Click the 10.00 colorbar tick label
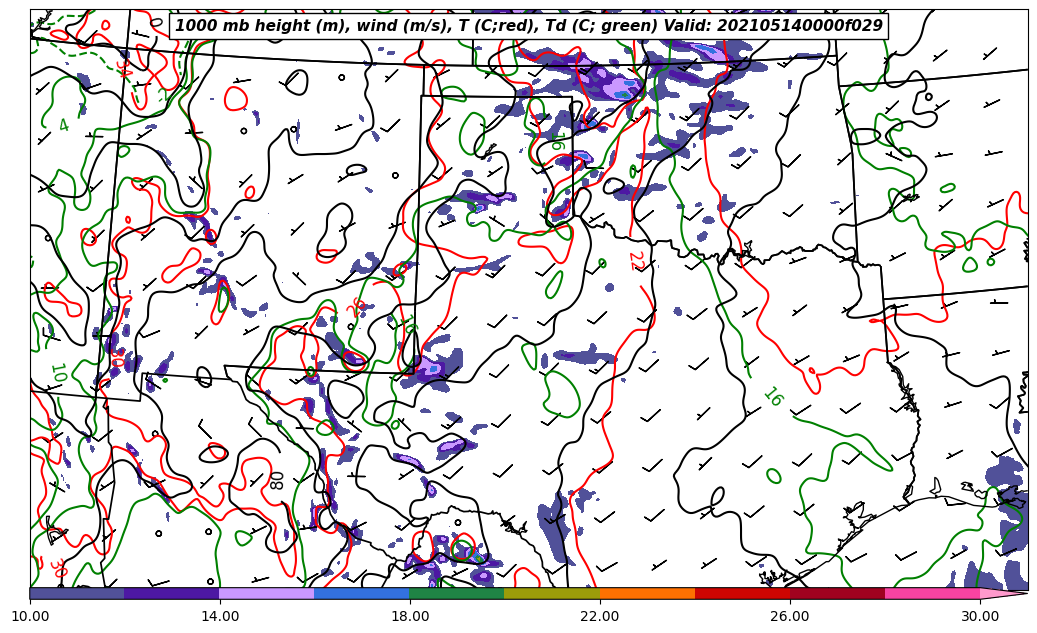This screenshot has height=633, width=1037. click(x=30, y=616)
